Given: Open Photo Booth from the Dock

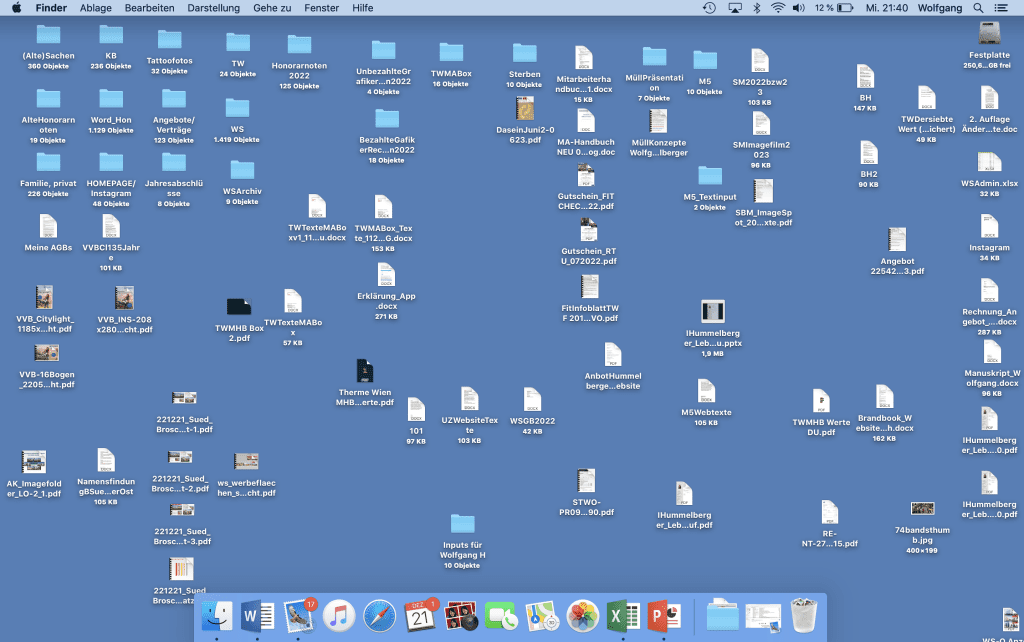Looking at the screenshot, I should tap(461, 615).
